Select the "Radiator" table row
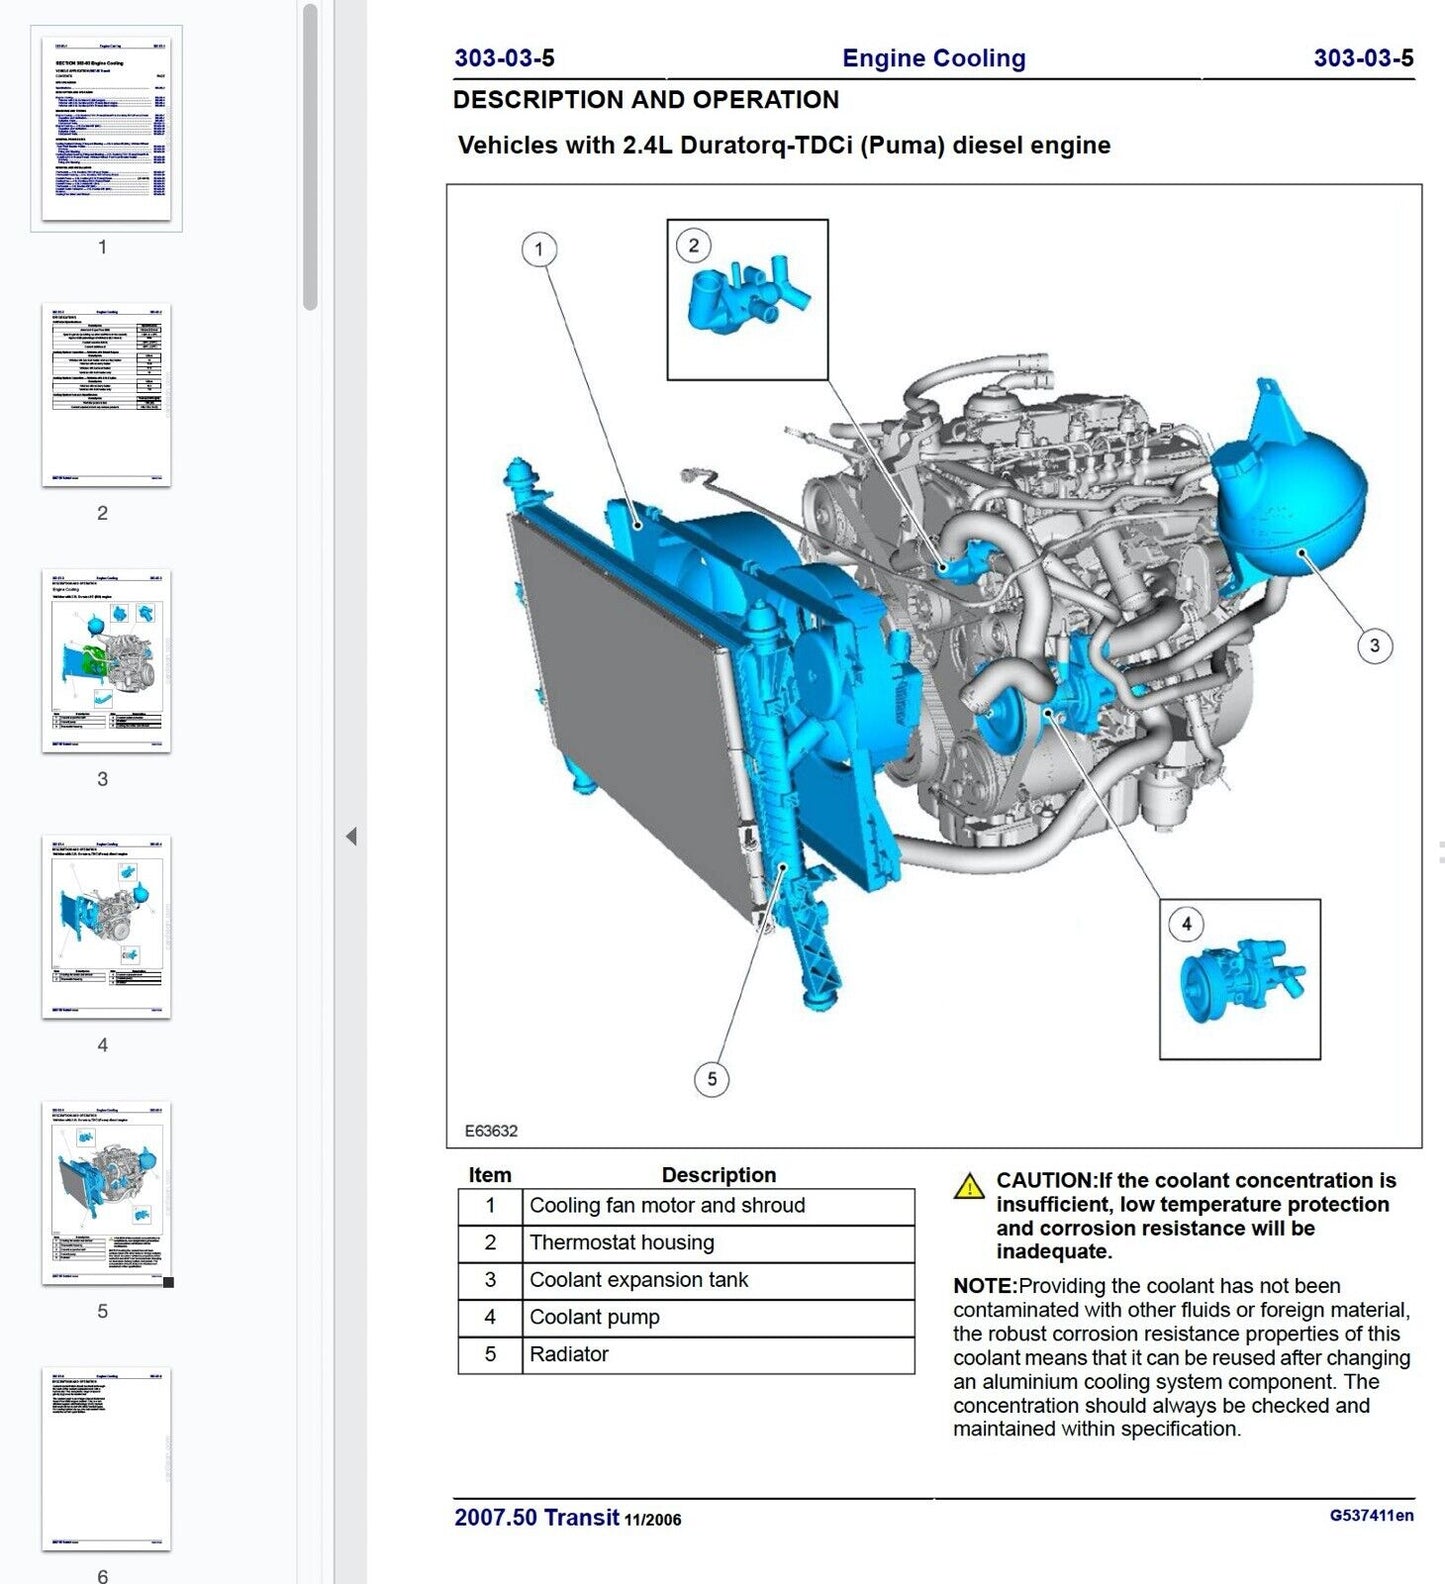Viewport: 1445px width, 1584px height. point(686,1354)
